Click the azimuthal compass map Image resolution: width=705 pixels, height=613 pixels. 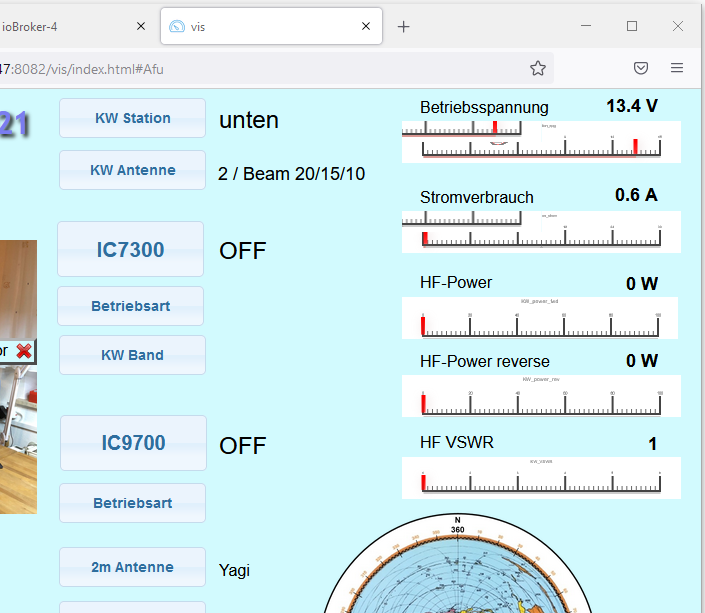point(457,563)
